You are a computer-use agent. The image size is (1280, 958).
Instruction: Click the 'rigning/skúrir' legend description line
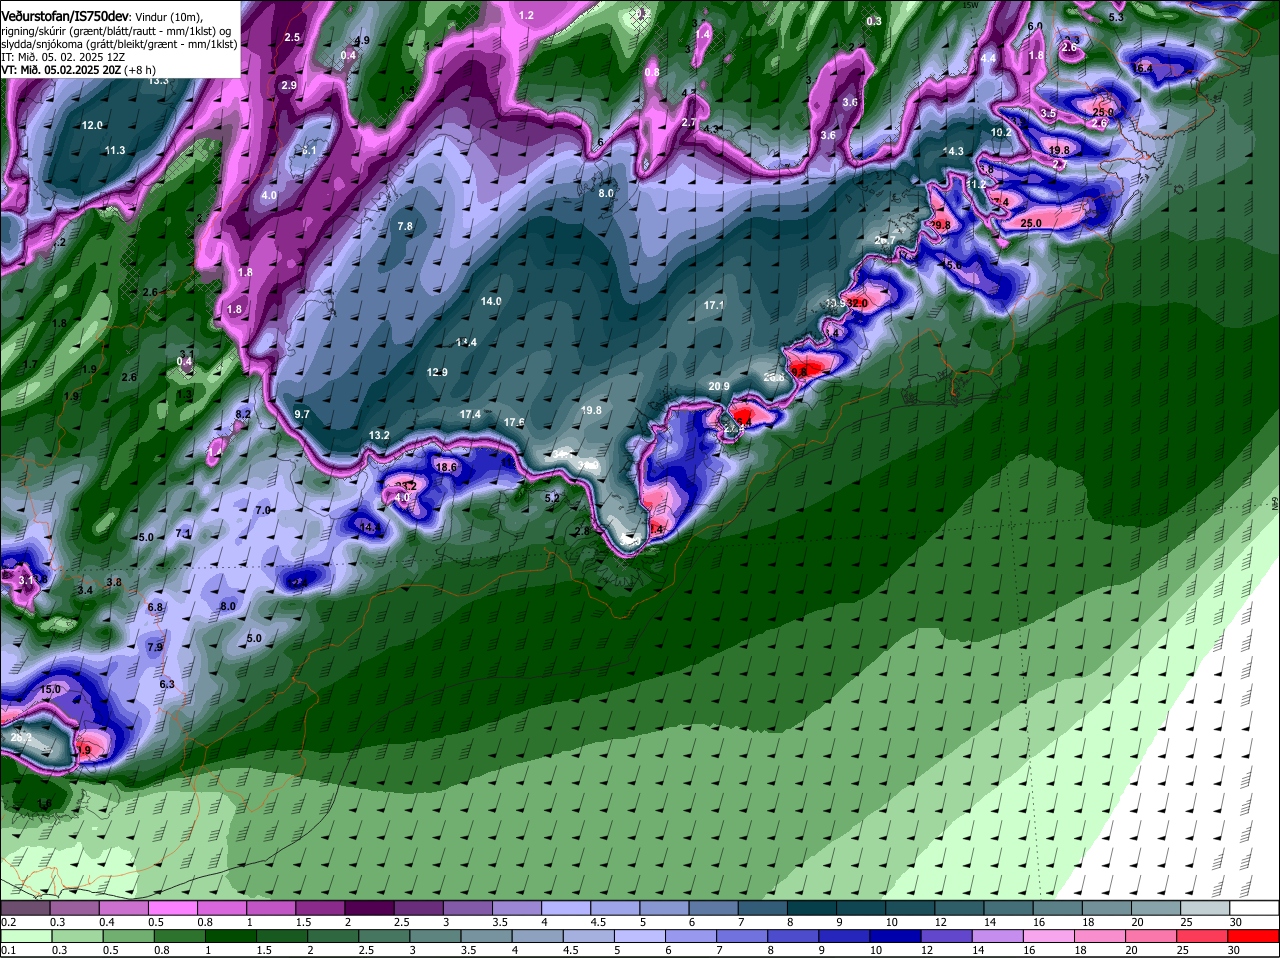114,31
